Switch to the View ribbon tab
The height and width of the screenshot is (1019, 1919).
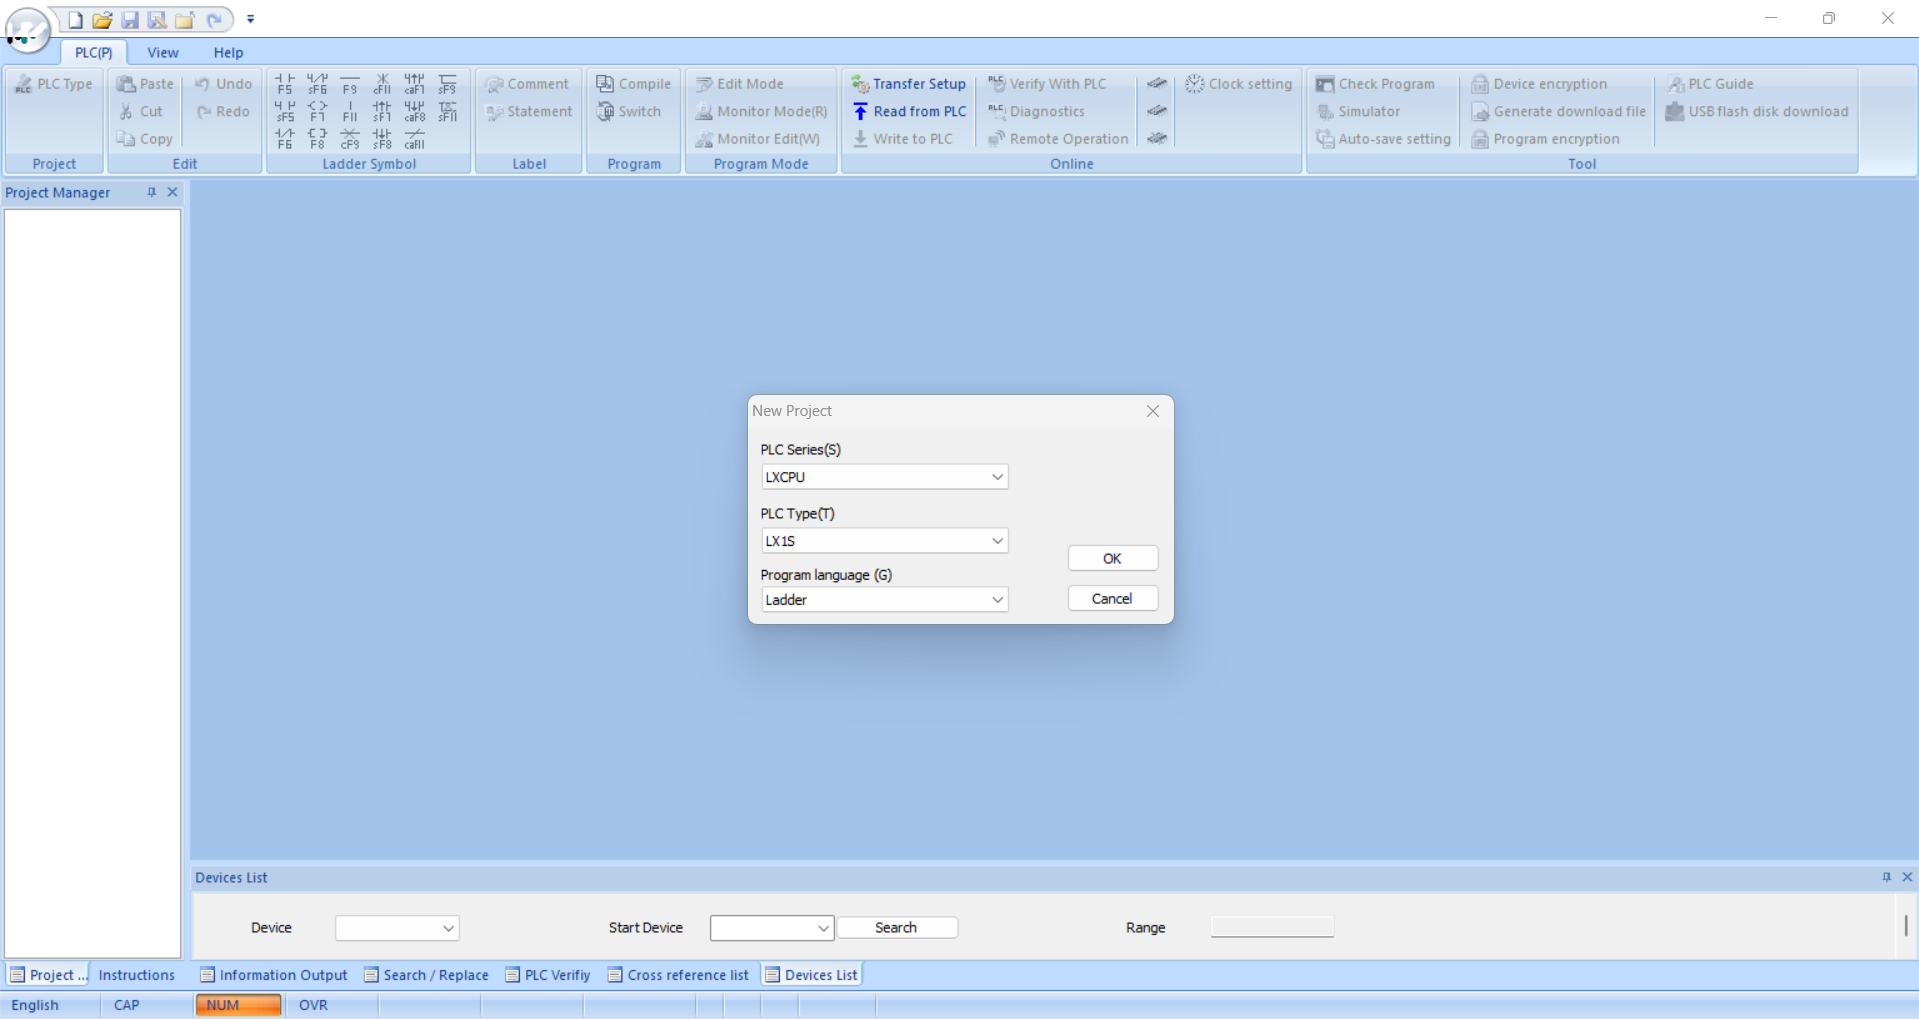[163, 53]
